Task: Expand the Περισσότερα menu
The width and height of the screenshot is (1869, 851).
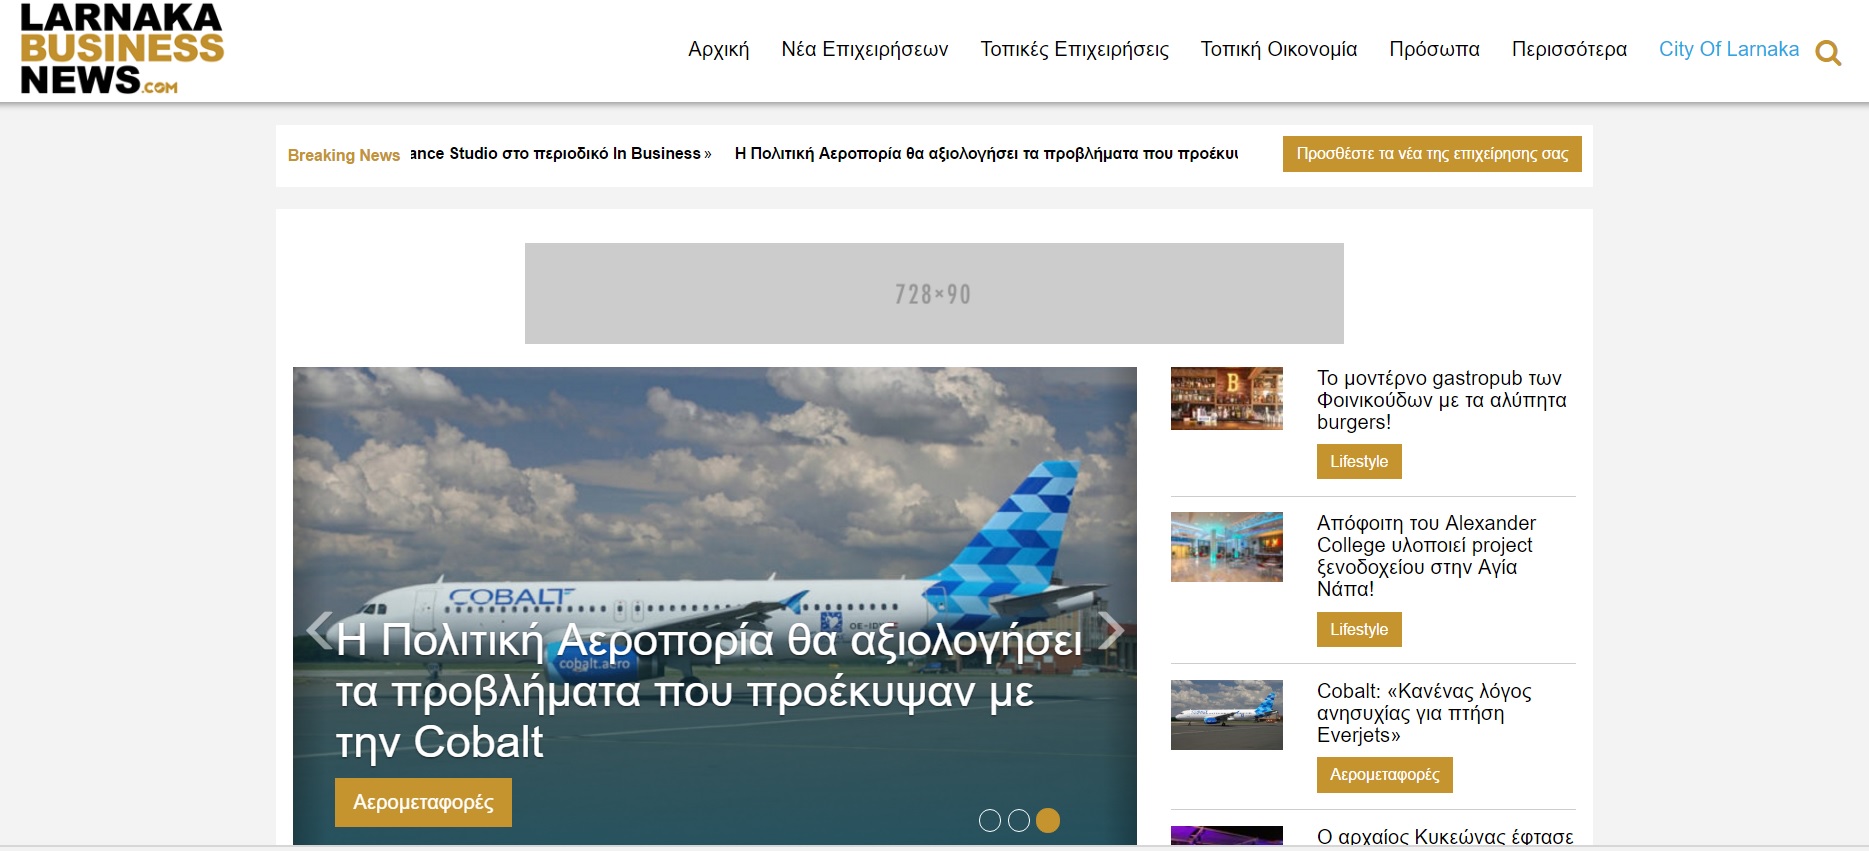Action: coord(1569,49)
